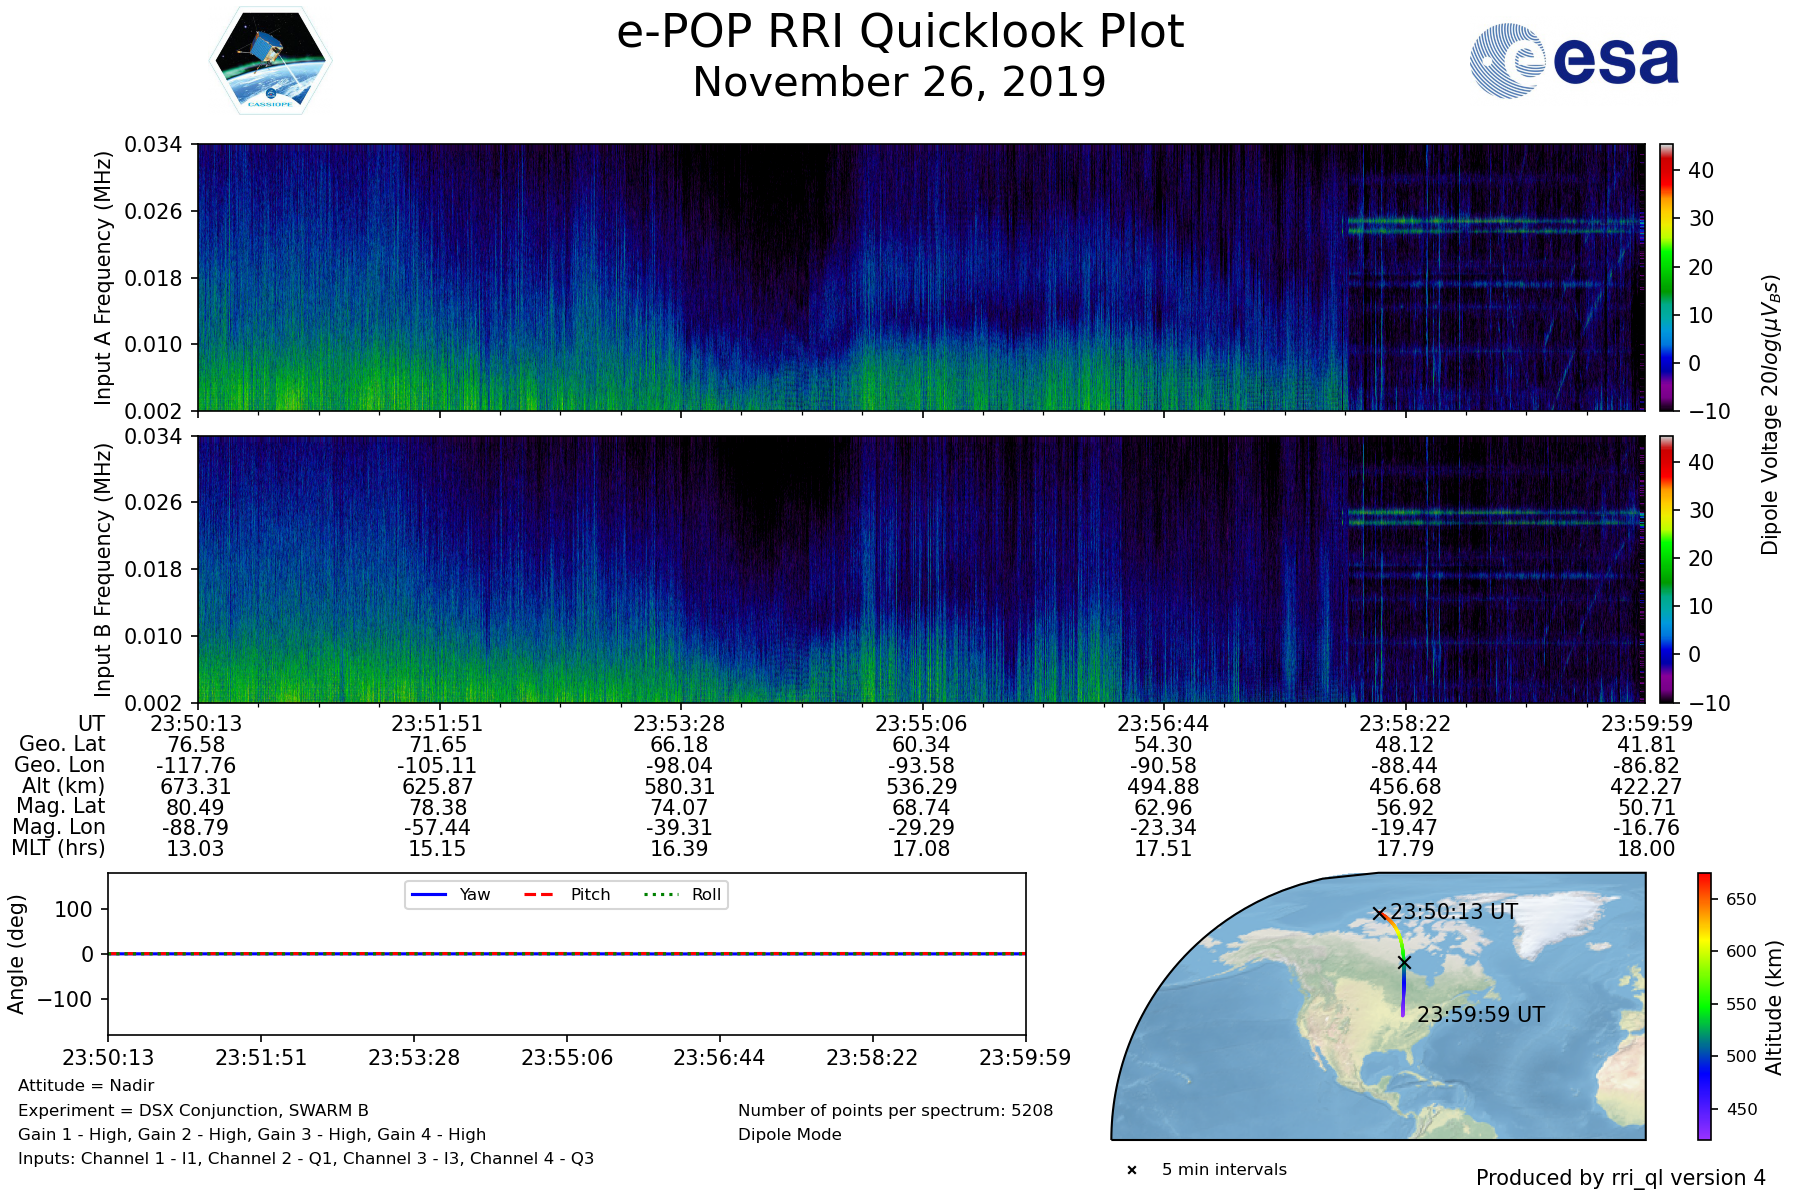Click the ESA logo
The width and height of the screenshot is (1800, 1200).
[x=1574, y=61]
